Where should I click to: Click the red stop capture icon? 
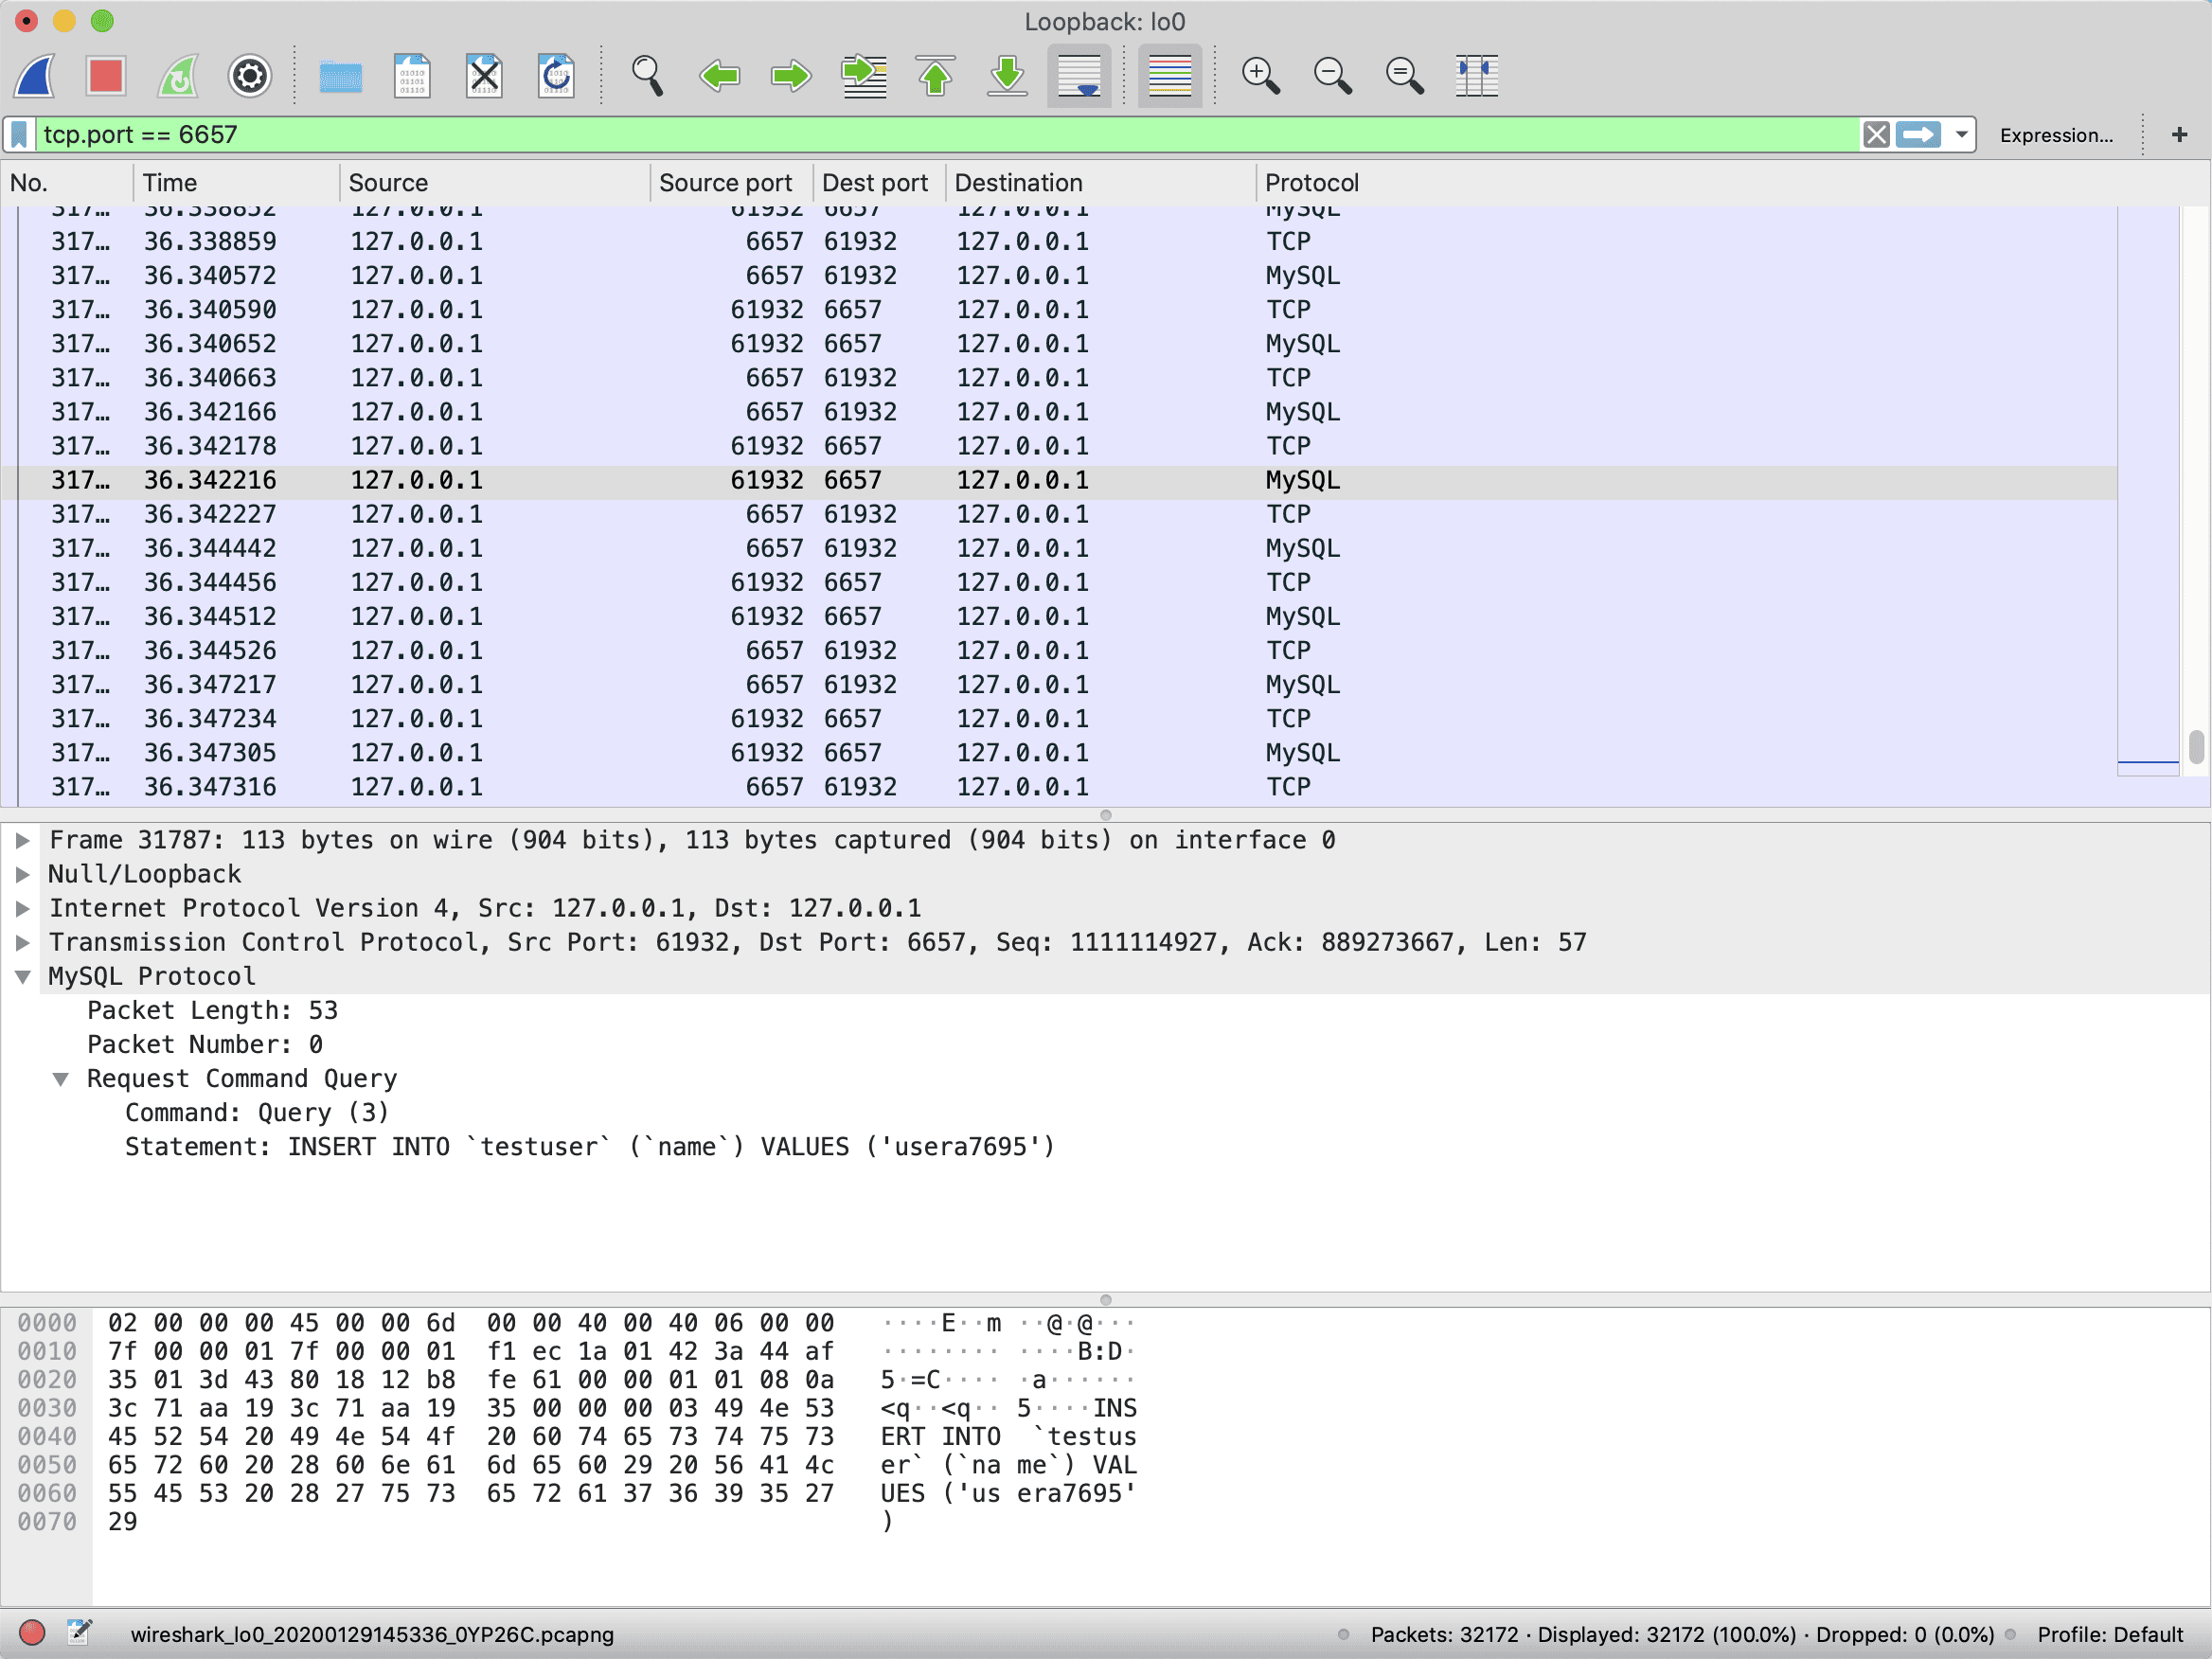(105, 75)
